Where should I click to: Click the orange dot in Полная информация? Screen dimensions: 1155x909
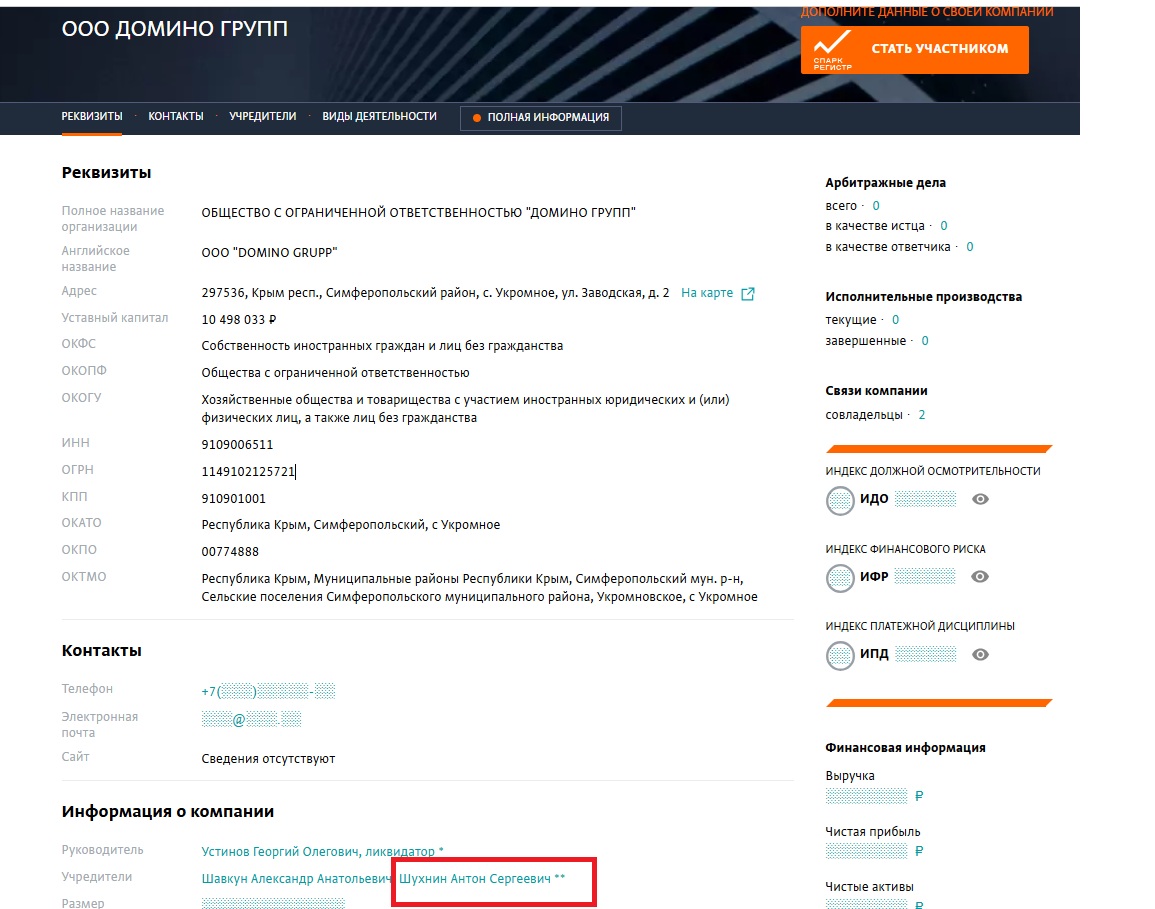[477, 118]
